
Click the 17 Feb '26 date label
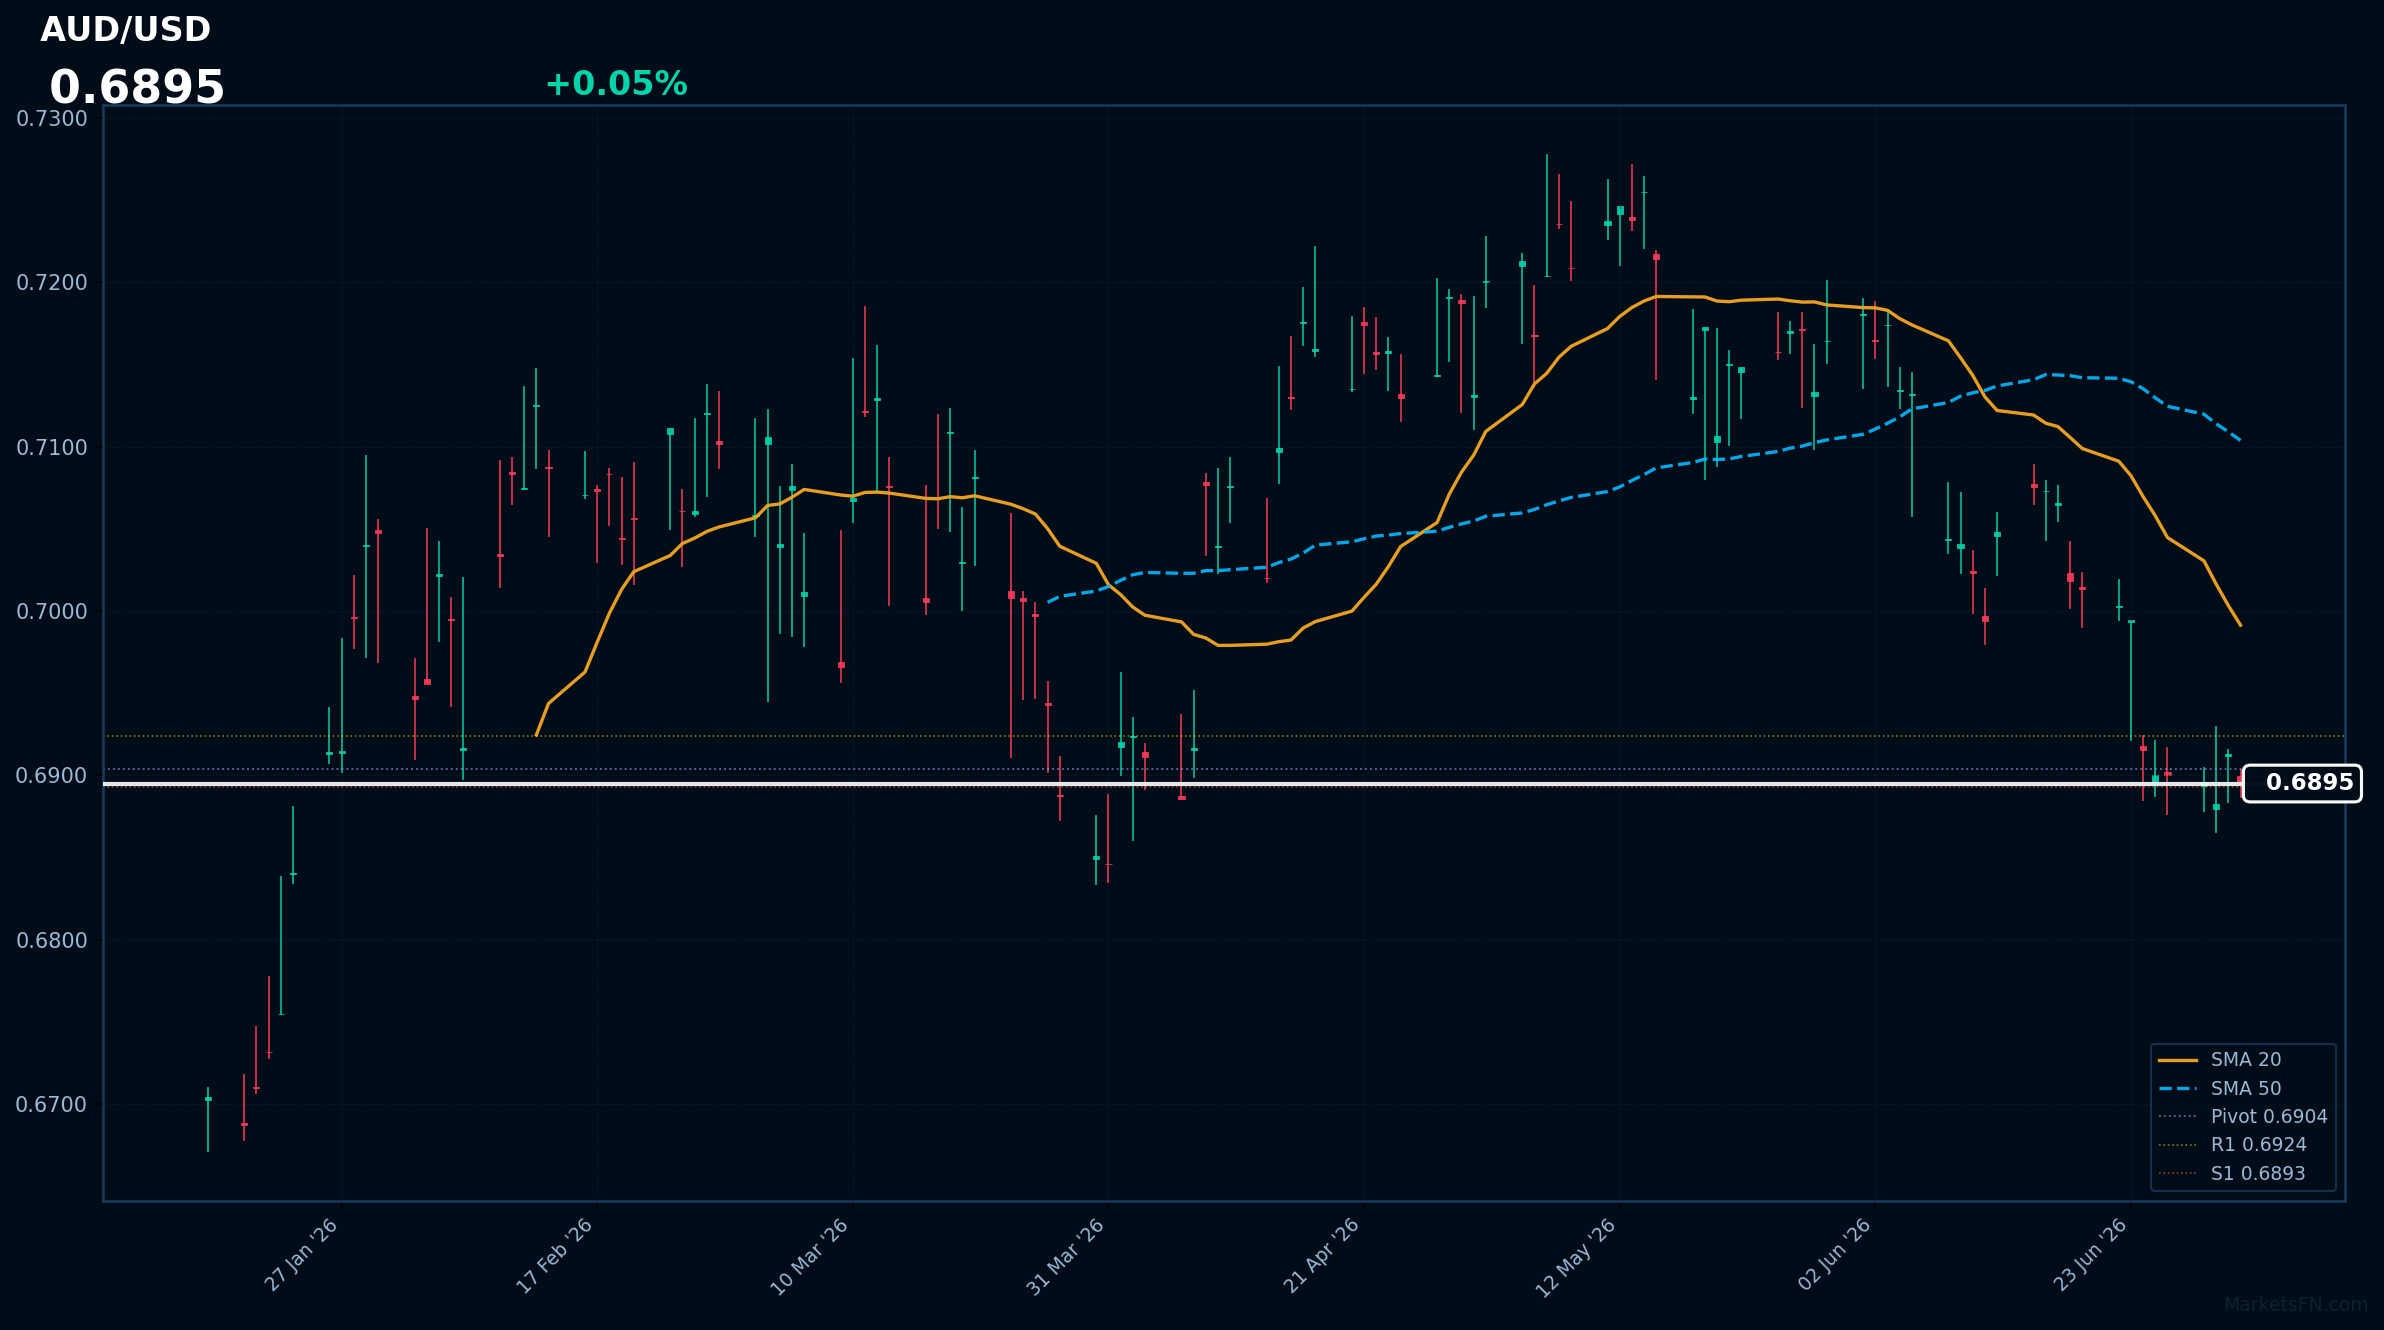click(x=555, y=1256)
